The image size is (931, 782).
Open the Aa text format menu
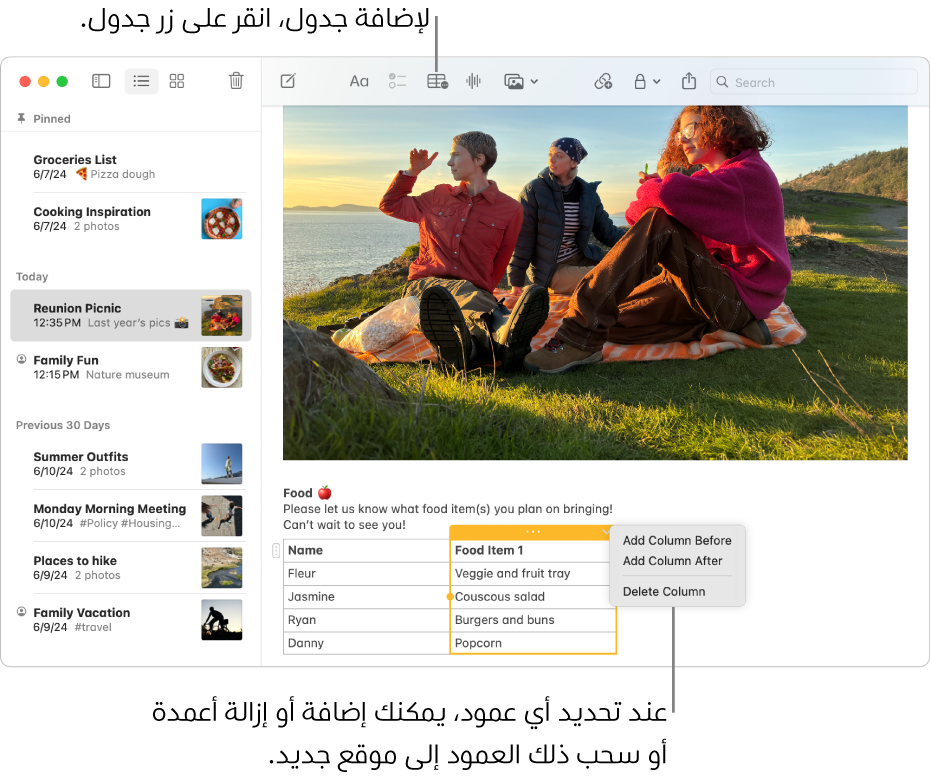pos(359,81)
